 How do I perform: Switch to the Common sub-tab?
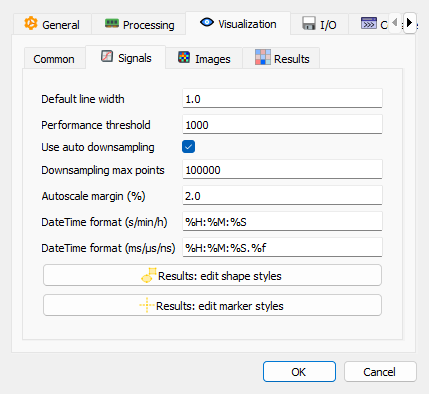pos(54,59)
